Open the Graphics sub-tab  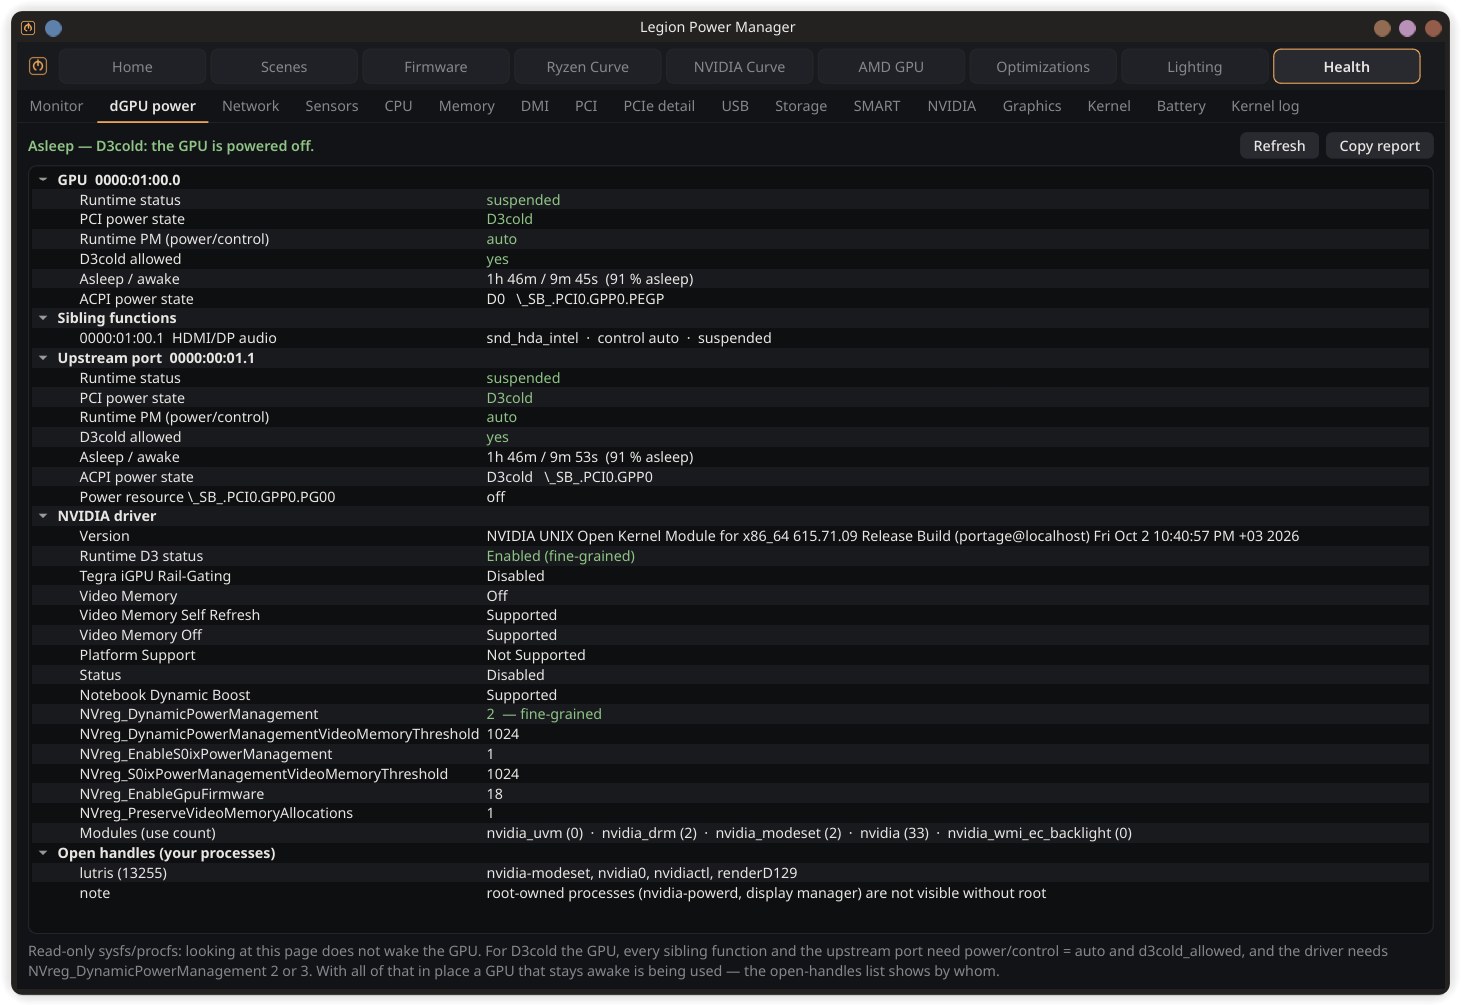[x=1032, y=106]
